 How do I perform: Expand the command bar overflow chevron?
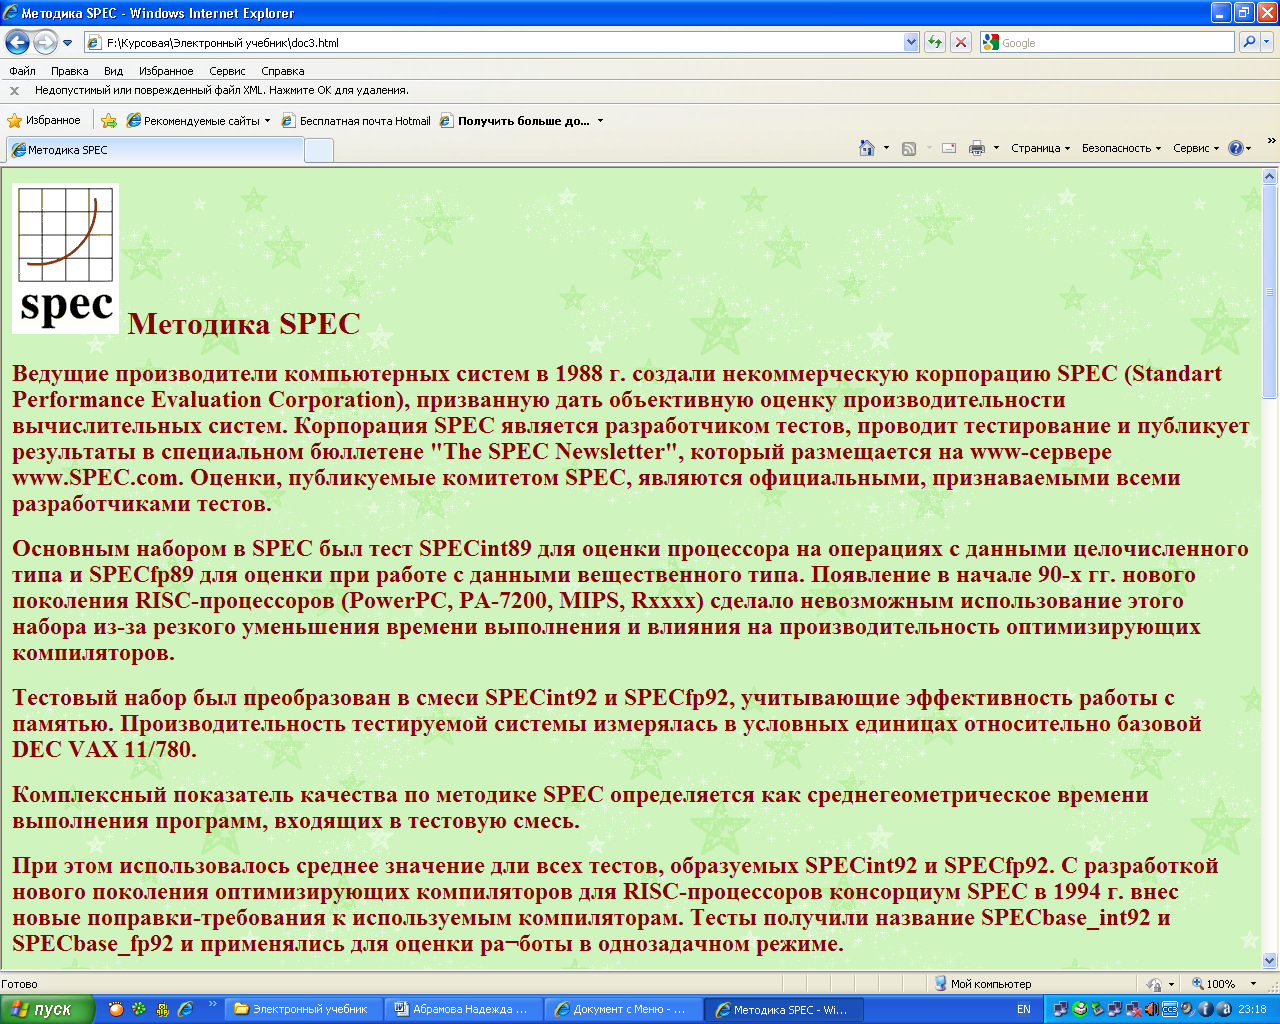click(1271, 141)
